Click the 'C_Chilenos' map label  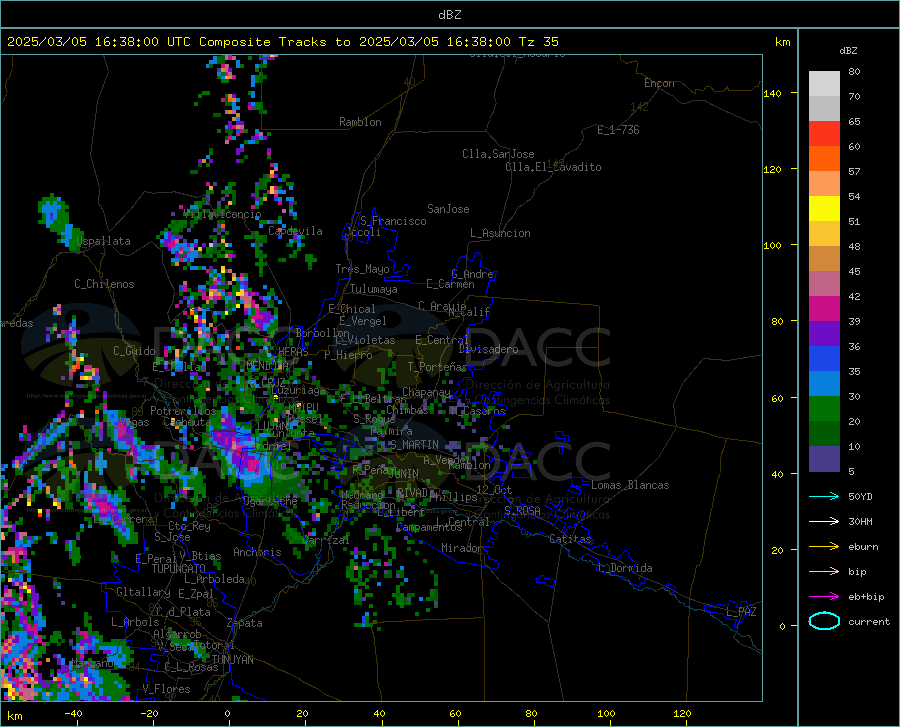point(104,284)
